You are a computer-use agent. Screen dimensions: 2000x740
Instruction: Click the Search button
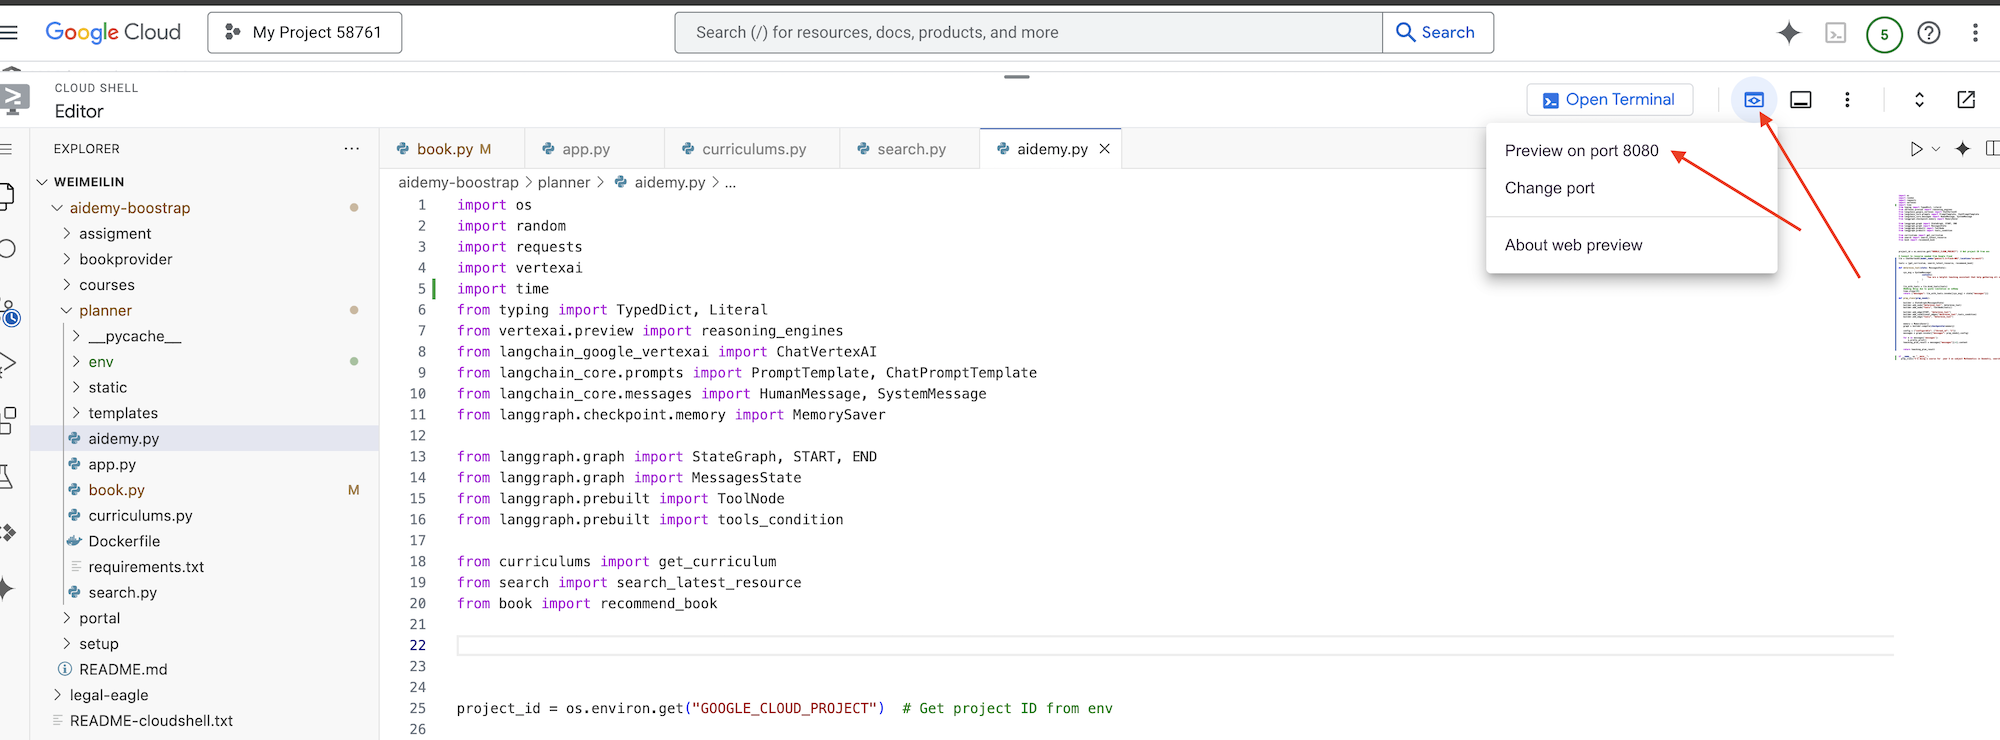coord(1437,33)
